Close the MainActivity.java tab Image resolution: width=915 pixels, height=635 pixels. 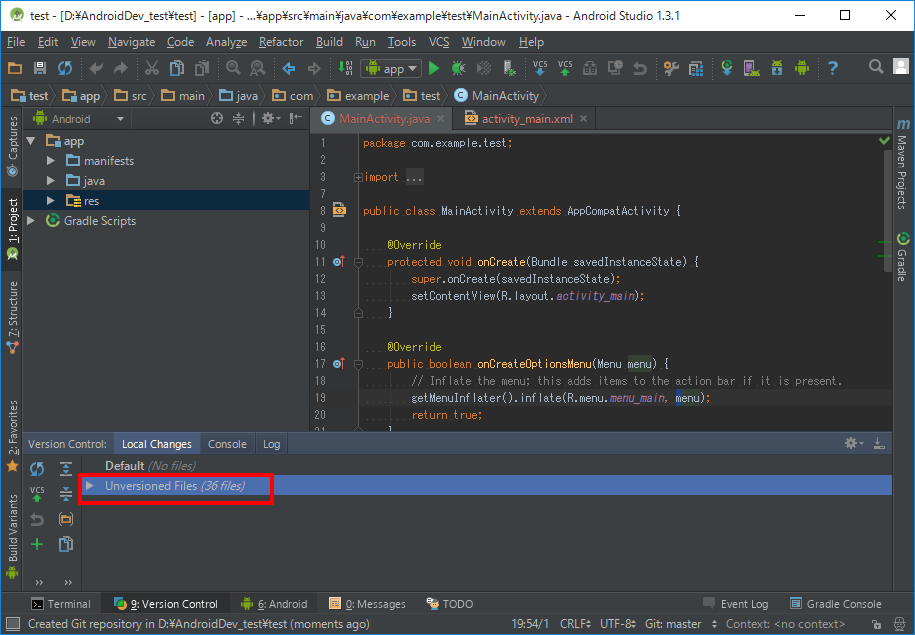coord(441,118)
